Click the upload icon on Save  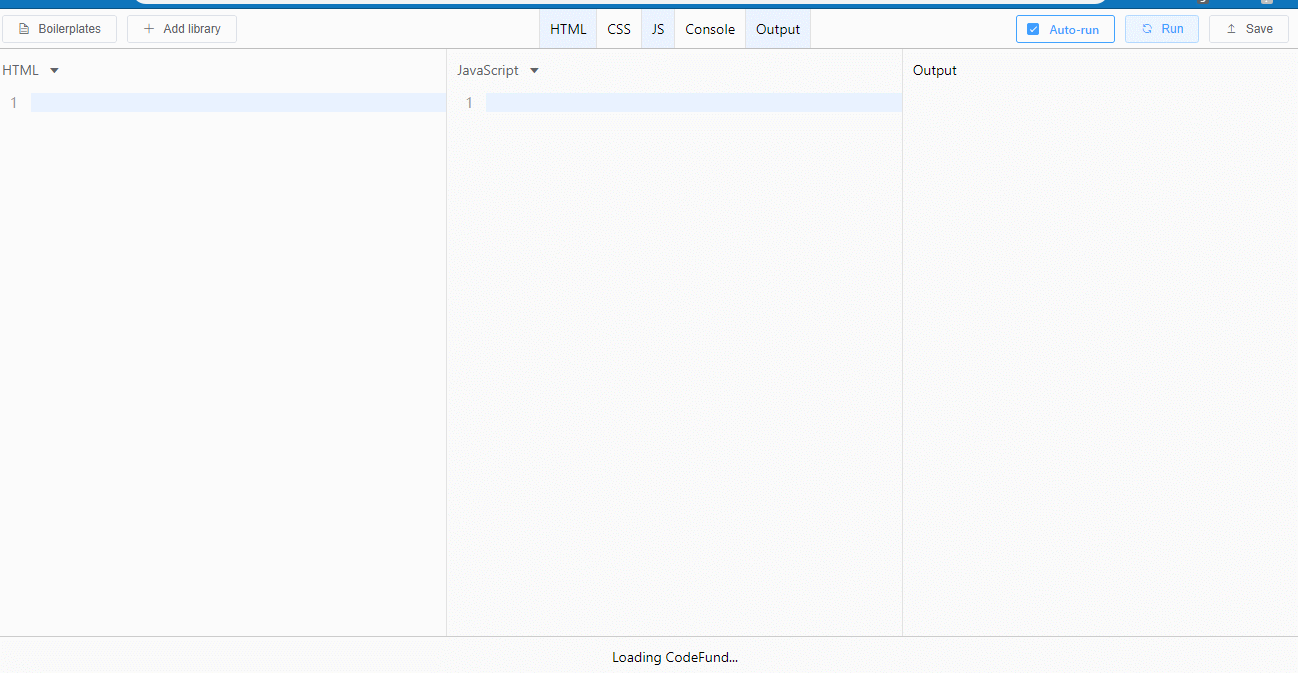[x=1231, y=29]
